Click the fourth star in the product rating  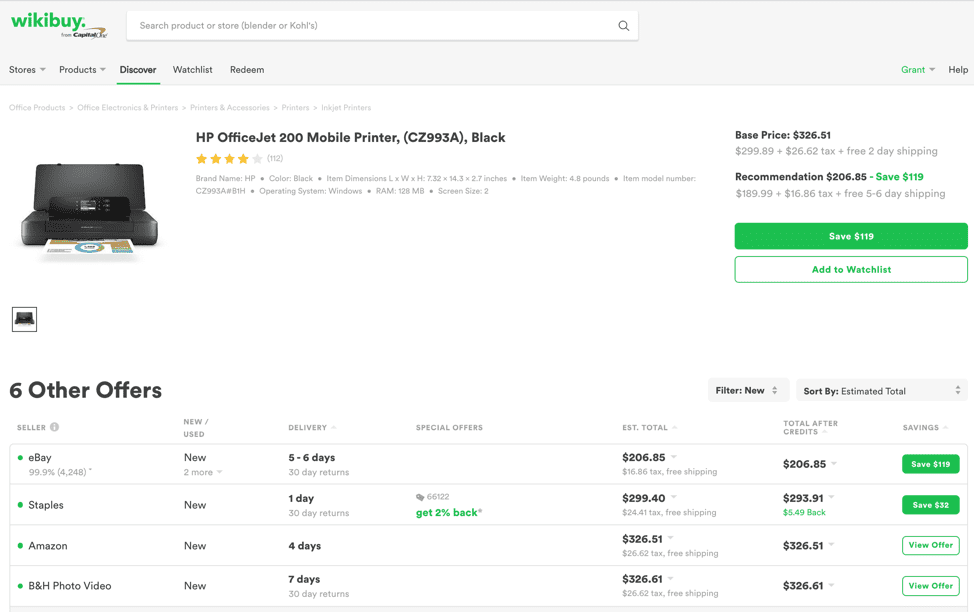(x=241, y=158)
